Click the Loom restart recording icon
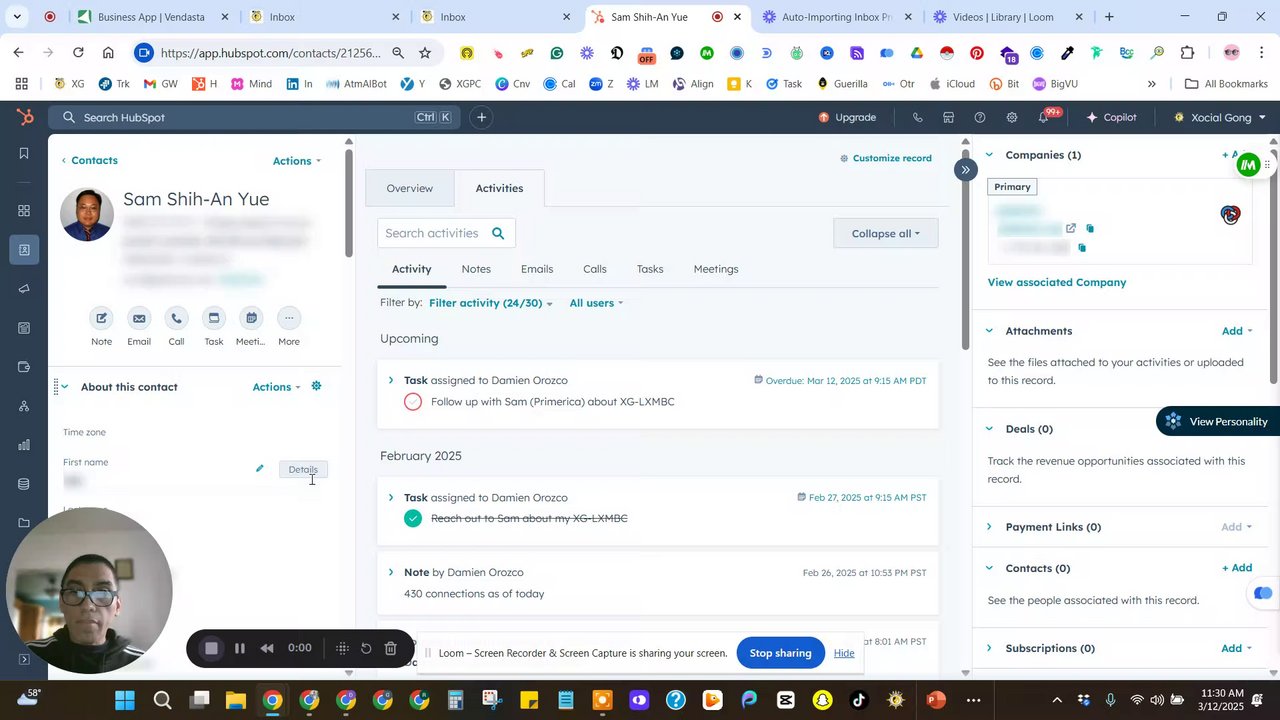This screenshot has height=720, width=1280. (366, 648)
